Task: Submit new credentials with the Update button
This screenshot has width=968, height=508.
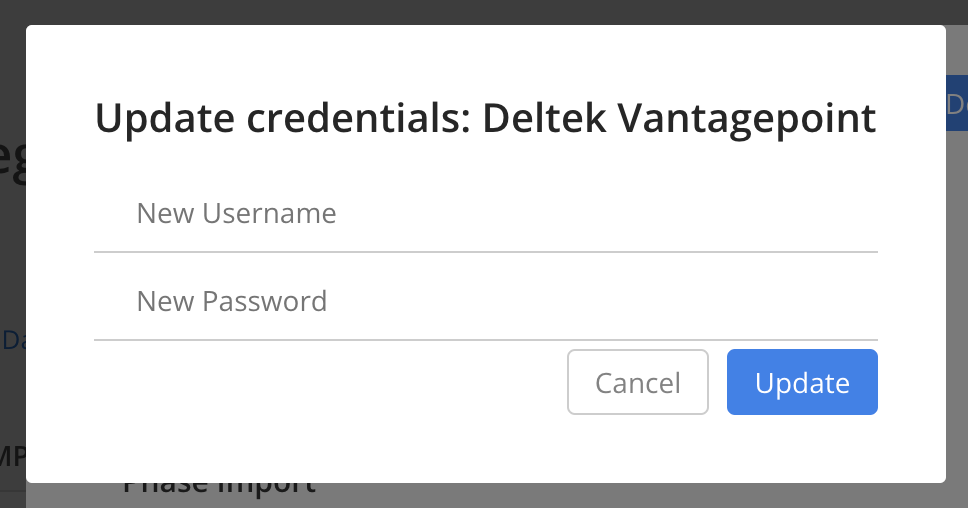Action: [802, 382]
